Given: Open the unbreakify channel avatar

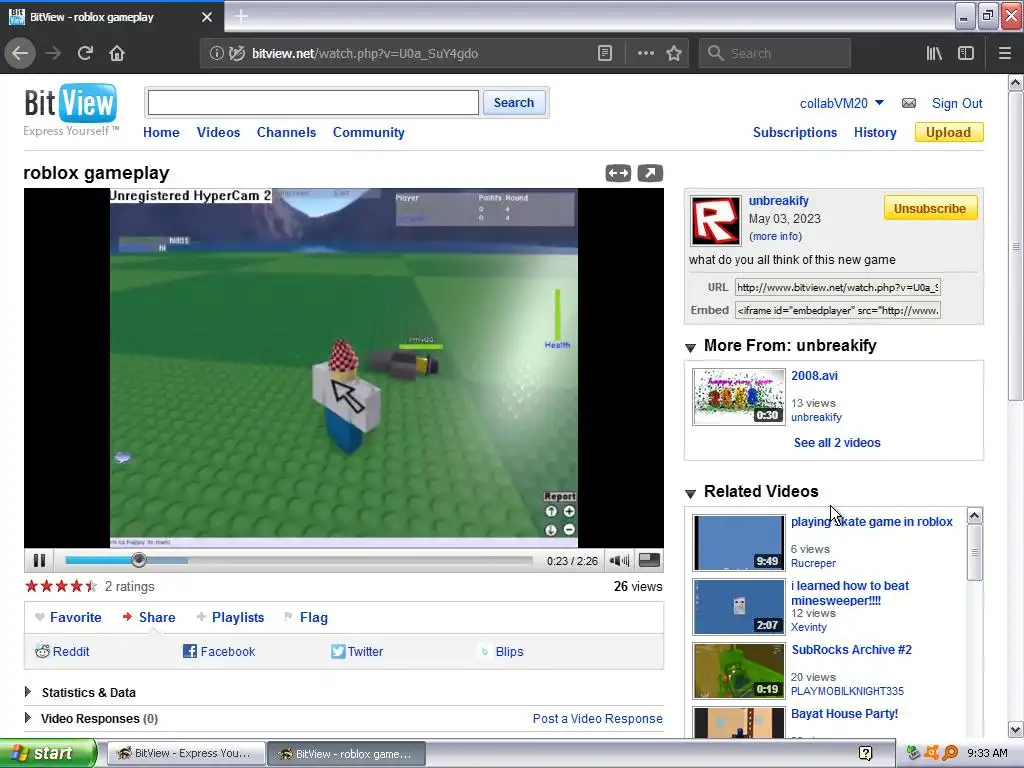Looking at the screenshot, I should pyautogui.click(x=716, y=219).
